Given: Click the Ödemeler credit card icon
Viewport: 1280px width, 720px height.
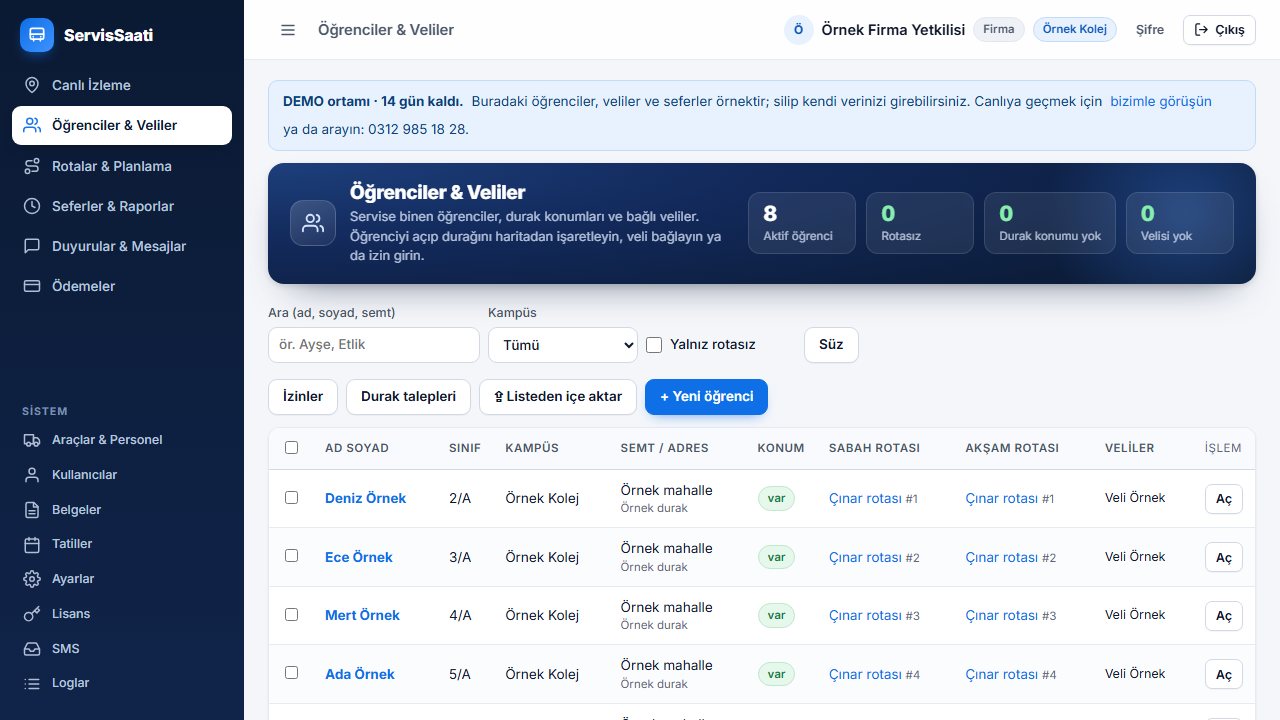Looking at the screenshot, I should pyautogui.click(x=32, y=286).
